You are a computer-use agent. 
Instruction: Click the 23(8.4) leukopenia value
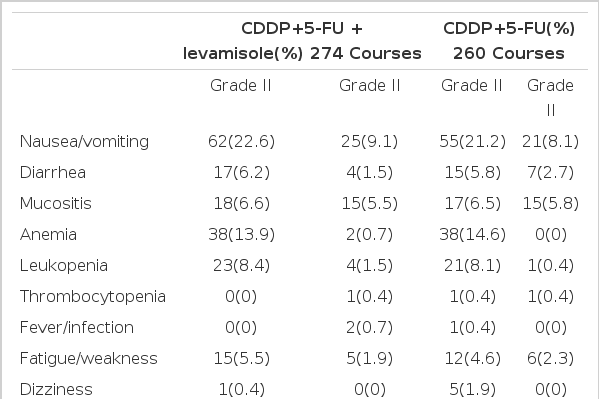tap(241, 266)
